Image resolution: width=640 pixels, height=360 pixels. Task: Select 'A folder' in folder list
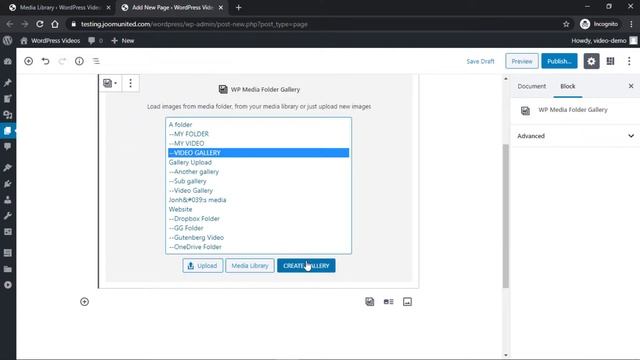coord(258,124)
